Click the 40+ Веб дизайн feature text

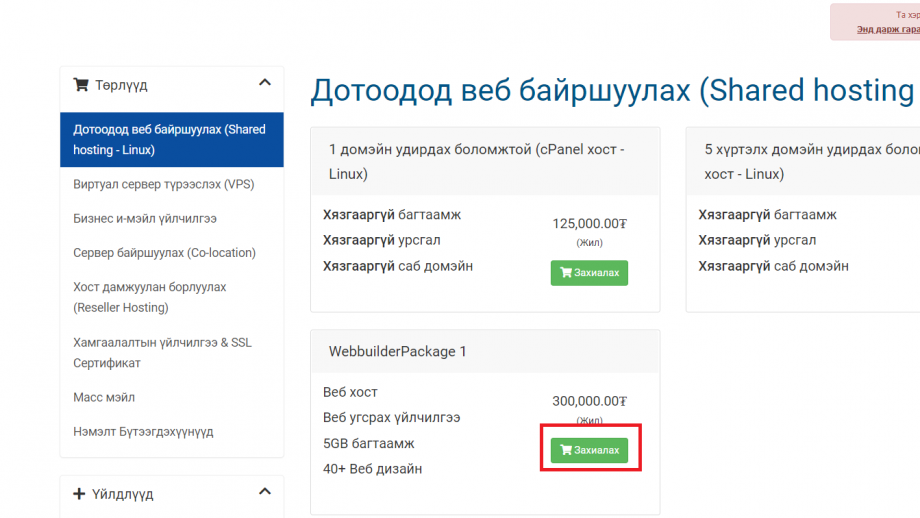click(373, 469)
